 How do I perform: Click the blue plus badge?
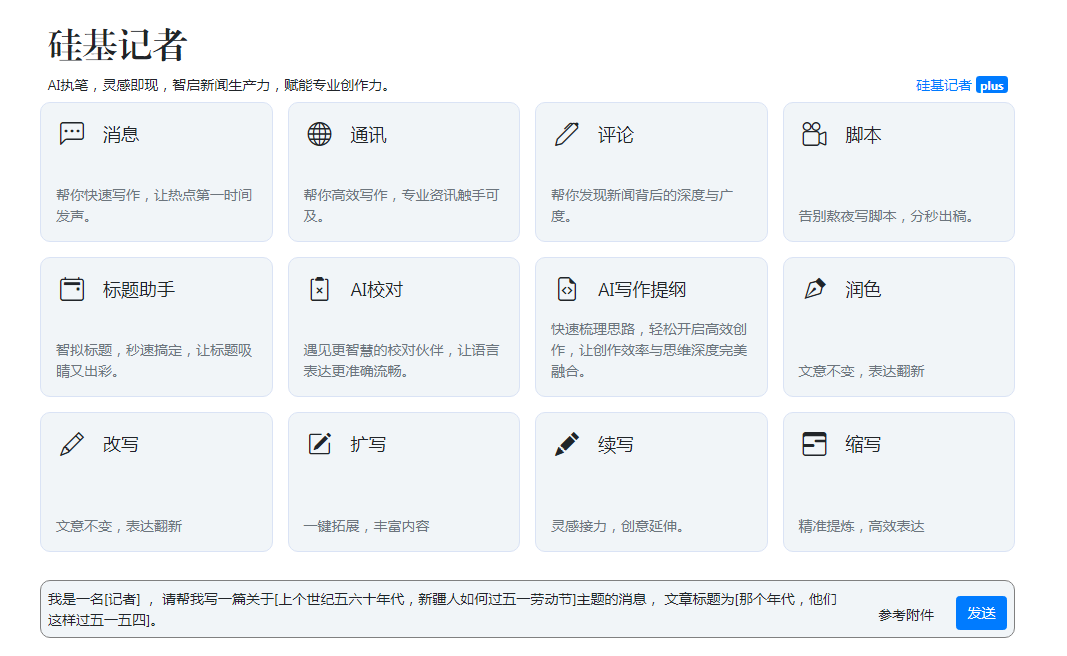point(991,85)
